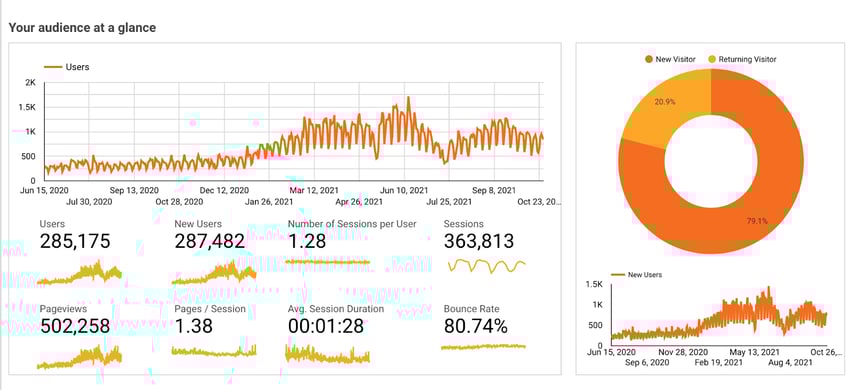Click the Bounce Rate value 80.74%

(x=475, y=326)
